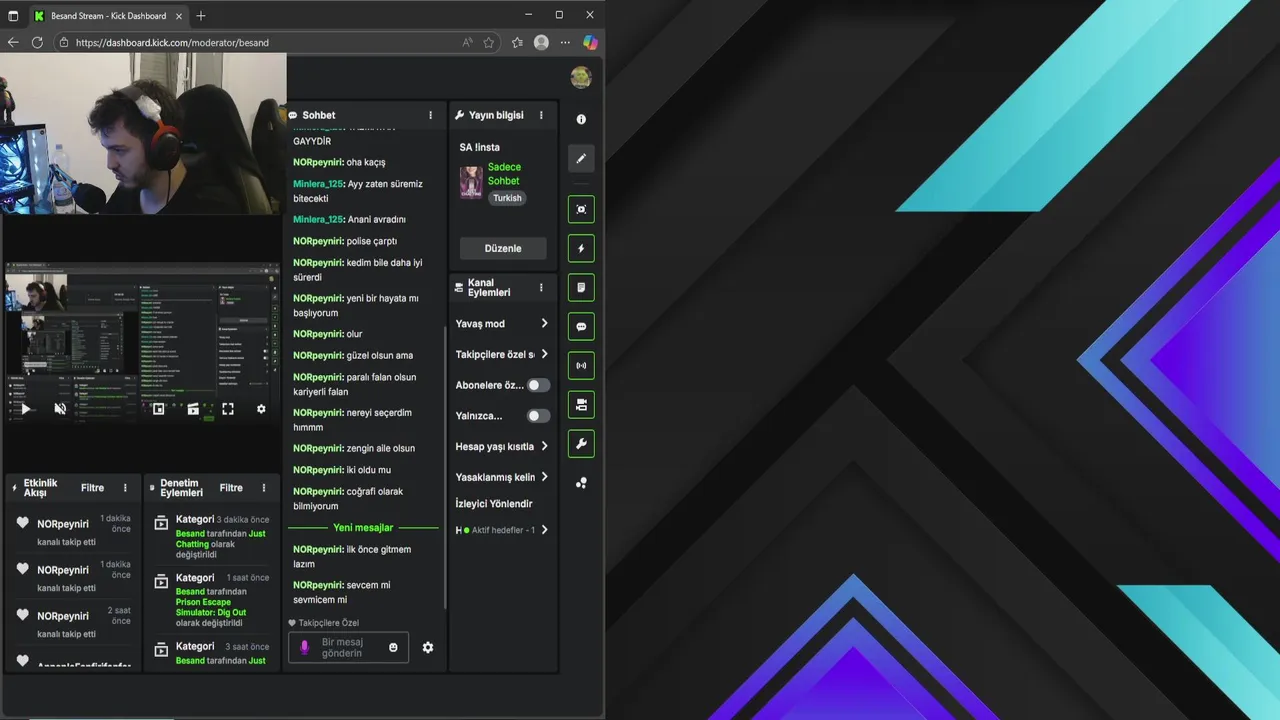Screen dimensions: 1280x720
Task: Toggle chat bubble widget in sidebar
Action: [581, 326]
